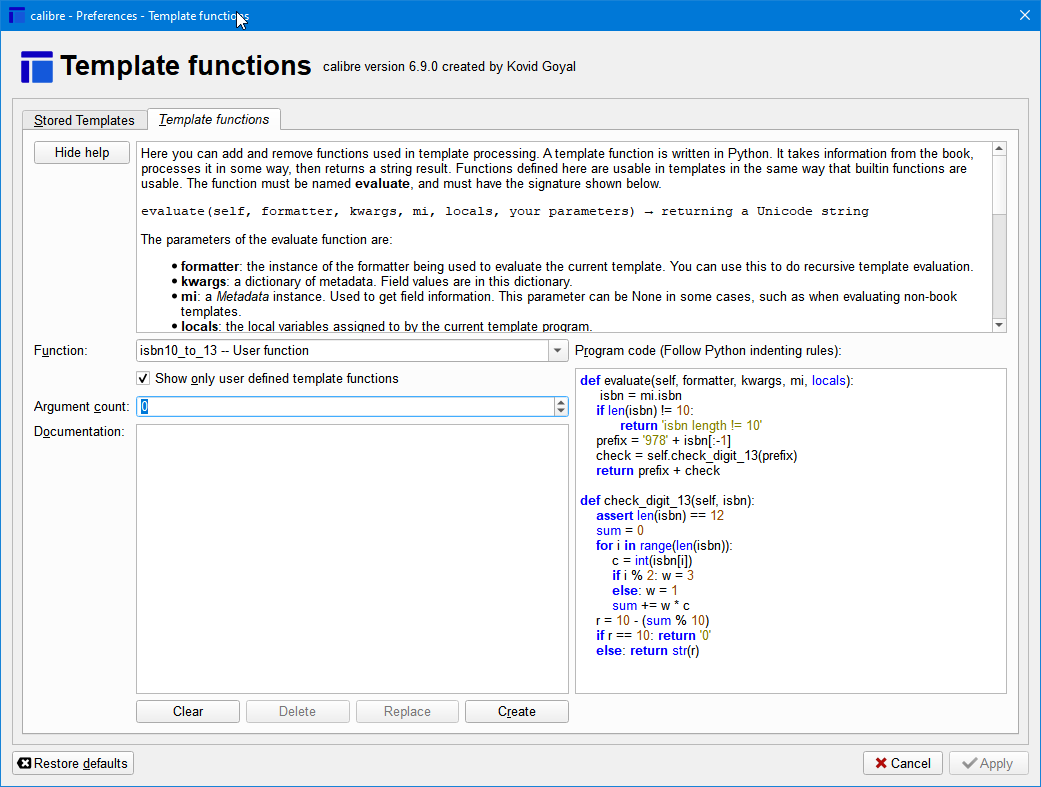Click the red X icon on Cancel
Viewport: 1041px width, 787px height.
tap(880, 763)
